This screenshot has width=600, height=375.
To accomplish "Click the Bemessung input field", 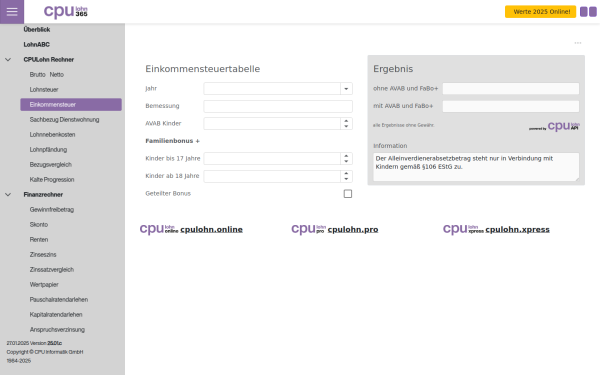I will click(278, 106).
